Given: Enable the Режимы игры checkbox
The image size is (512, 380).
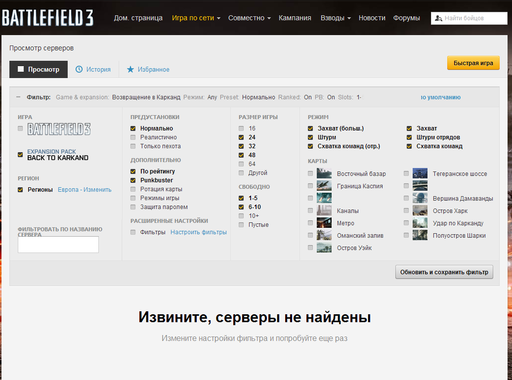Looking at the screenshot, I should coord(133,198).
